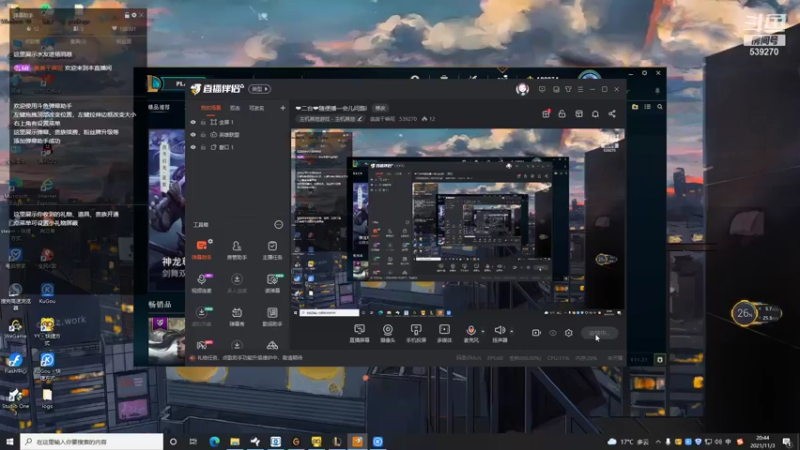Open the hamburger menu in title bar
Screen dimensions: 800x450
pos(580,89)
